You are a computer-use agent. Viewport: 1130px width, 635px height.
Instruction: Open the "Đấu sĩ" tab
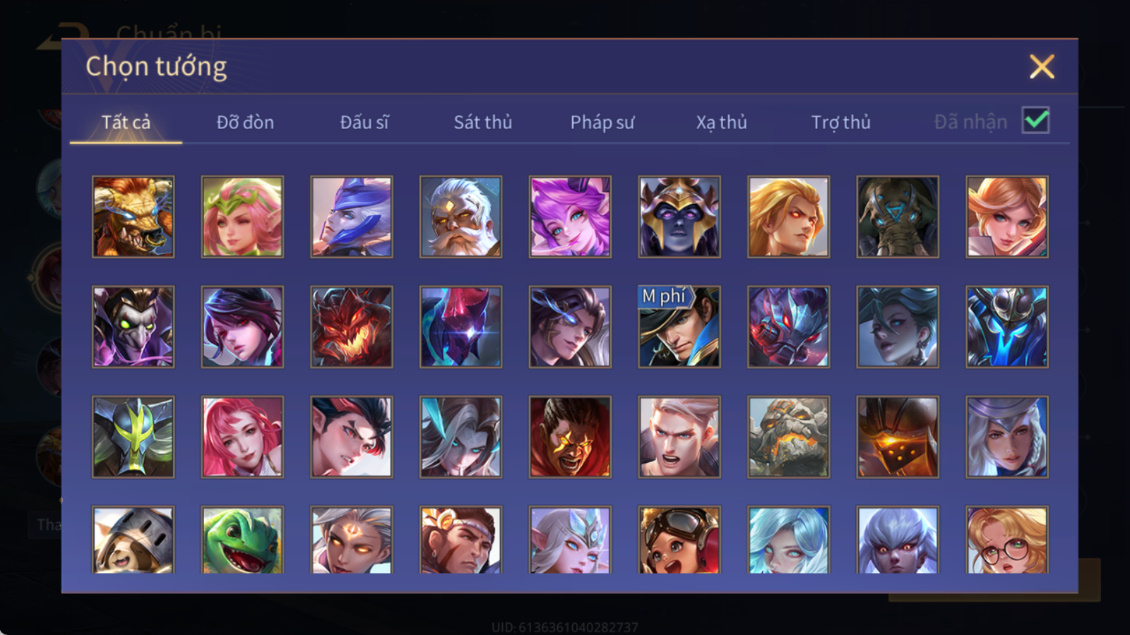[364, 122]
